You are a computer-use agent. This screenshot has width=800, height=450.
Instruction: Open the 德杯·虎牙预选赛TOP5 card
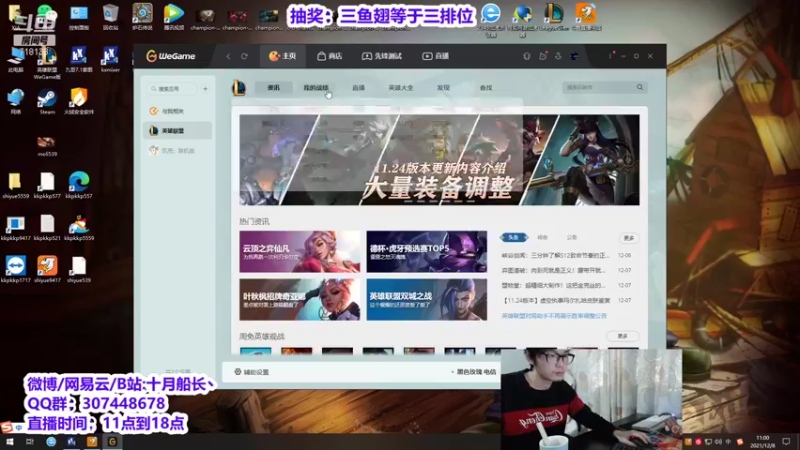pos(427,252)
